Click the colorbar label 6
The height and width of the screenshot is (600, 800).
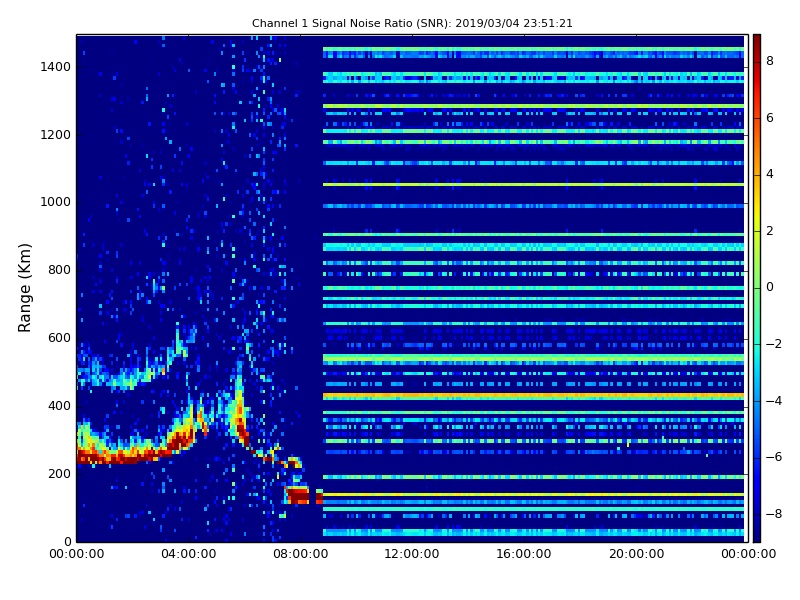(770, 118)
